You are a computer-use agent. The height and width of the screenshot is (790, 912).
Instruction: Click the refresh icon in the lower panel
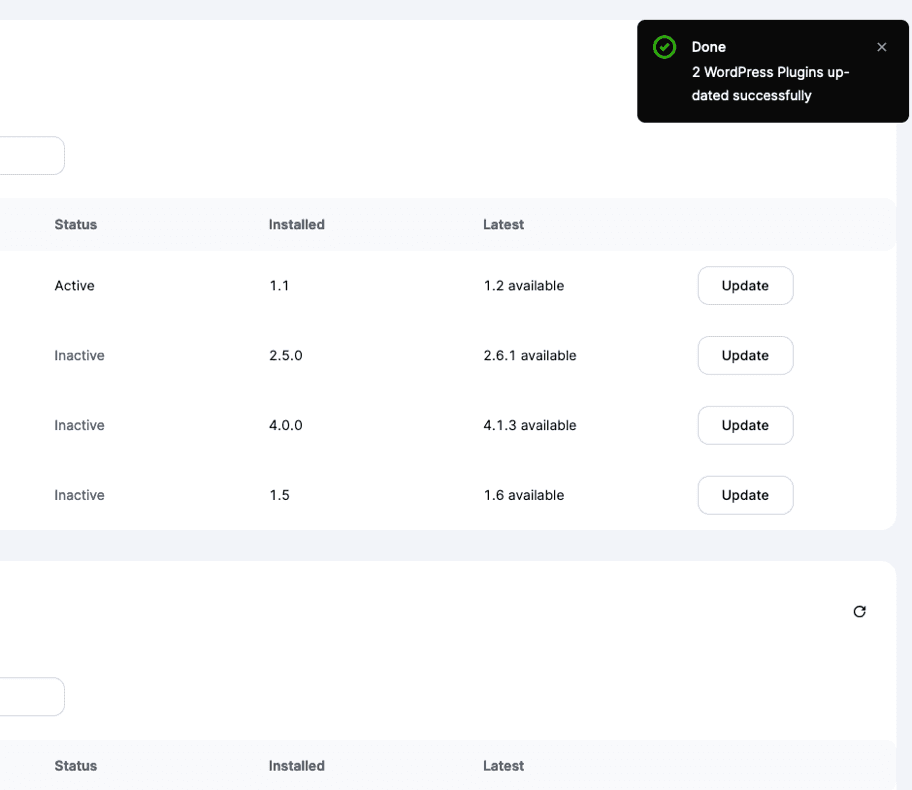point(859,611)
